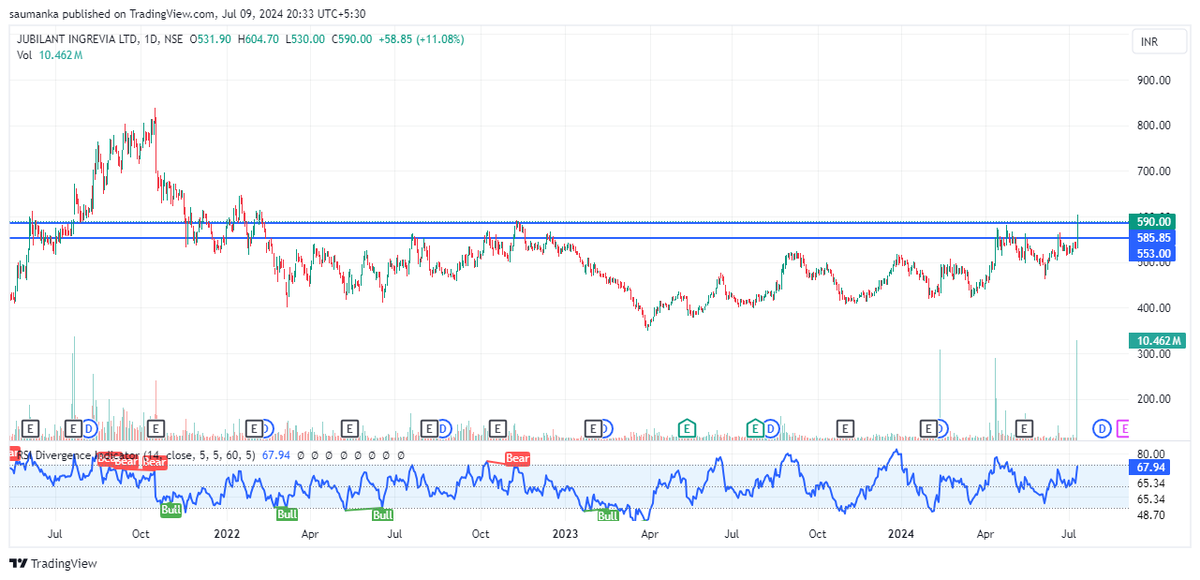
Task: Click the JUBILANT INGREVIA LTD symbol title
Action: (76, 39)
